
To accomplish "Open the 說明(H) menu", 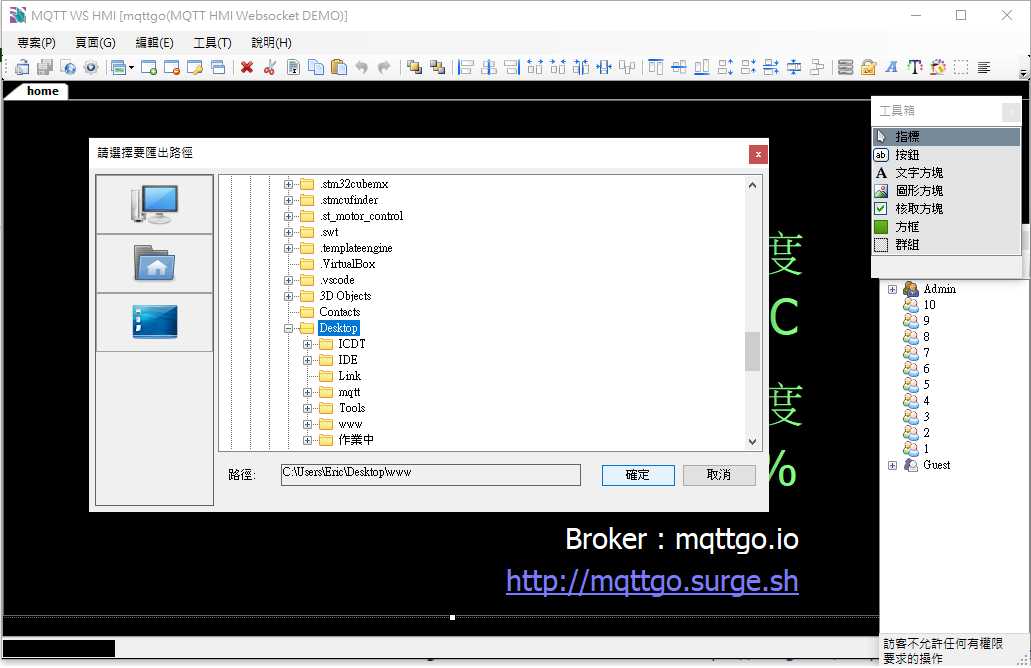I will (272, 43).
